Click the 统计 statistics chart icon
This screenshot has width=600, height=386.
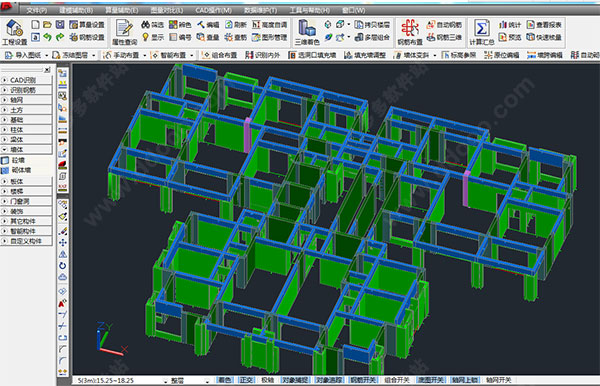(503, 25)
